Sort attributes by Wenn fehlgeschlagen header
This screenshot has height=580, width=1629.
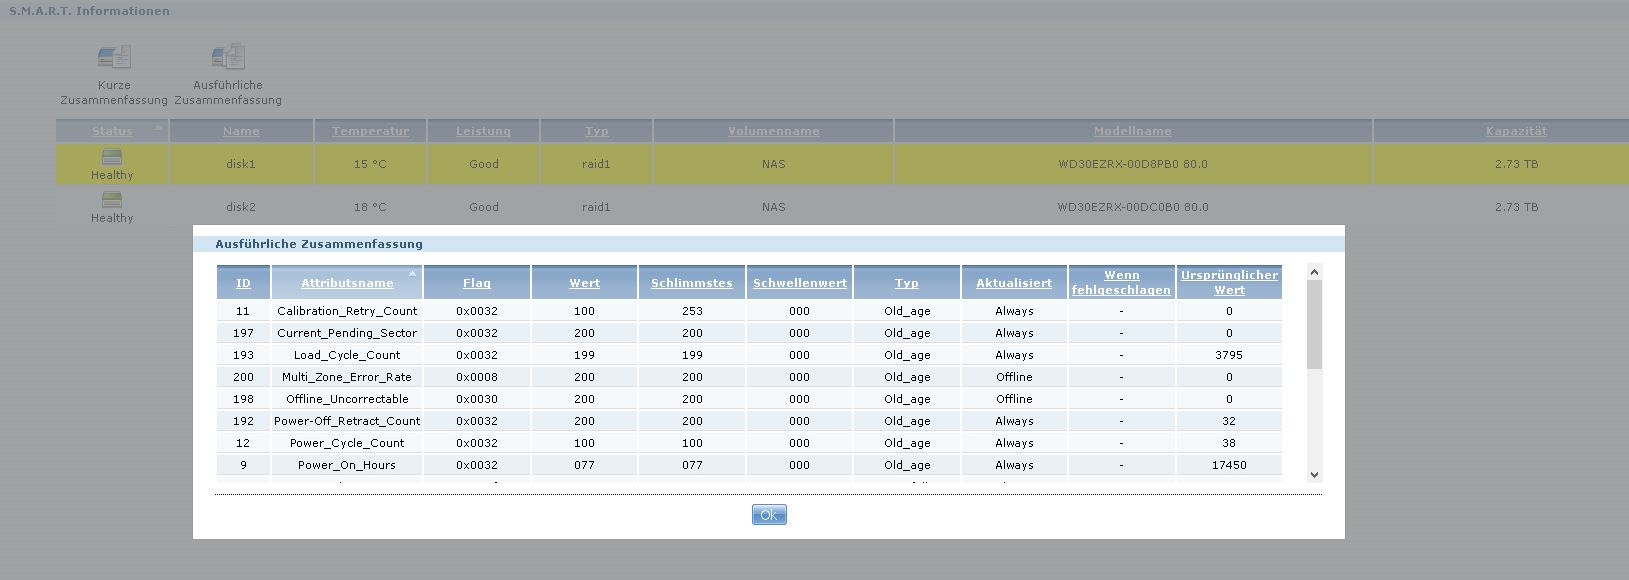coord(1121,282)
